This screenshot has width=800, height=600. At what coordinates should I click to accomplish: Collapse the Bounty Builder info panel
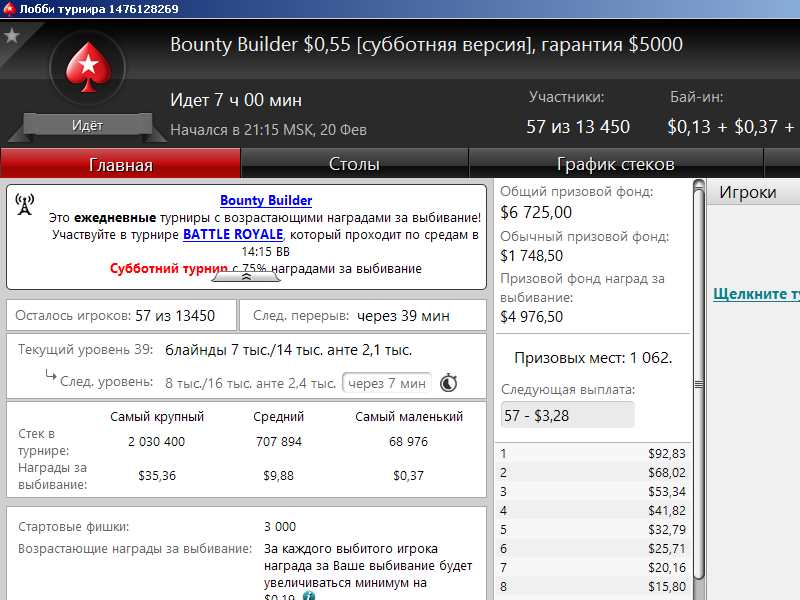[246, 277]
